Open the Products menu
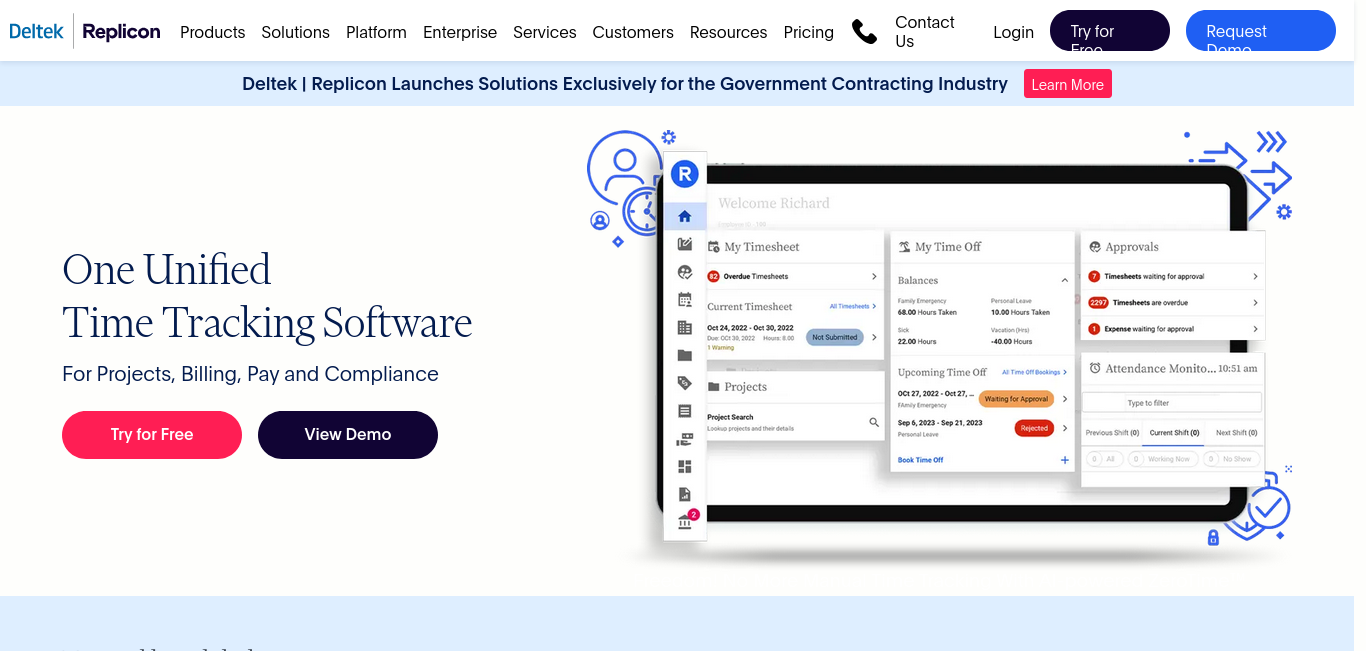 (x=212, y=32)
